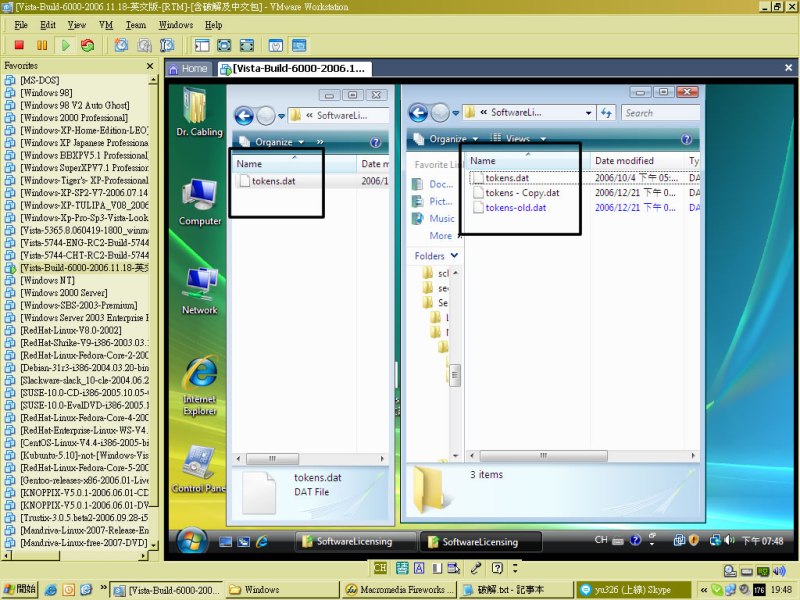This screenshot has height=600, width=800.
Task: Select tokens - Copy.dat file
Action: (516, 193)
